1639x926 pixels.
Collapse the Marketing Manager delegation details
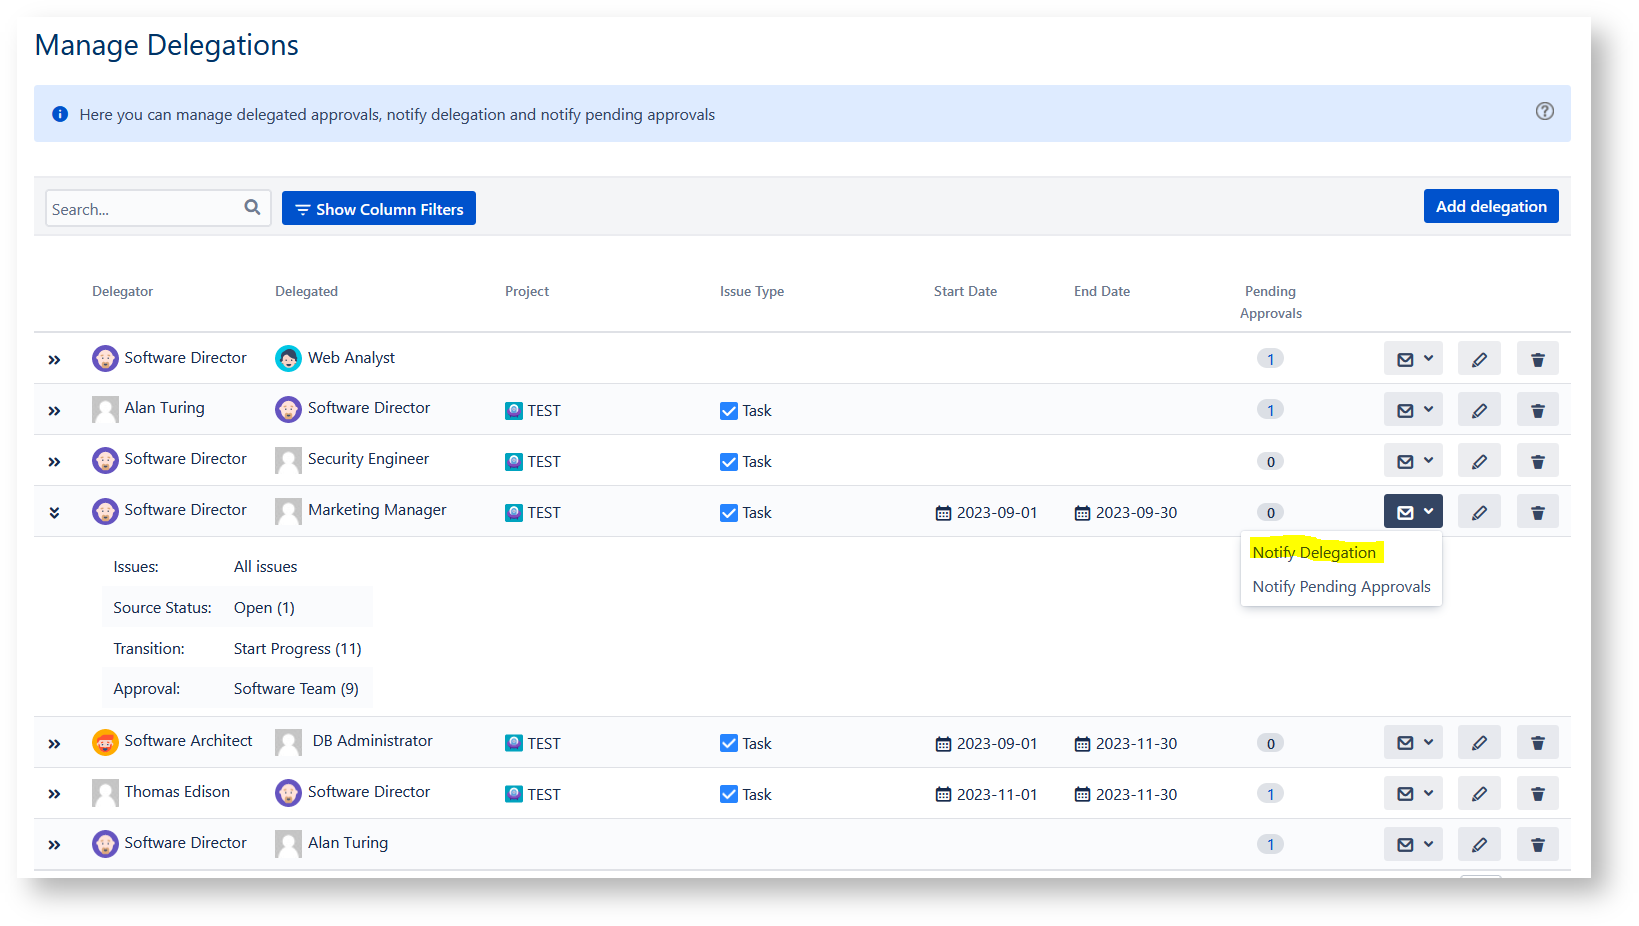coord(54,512)
